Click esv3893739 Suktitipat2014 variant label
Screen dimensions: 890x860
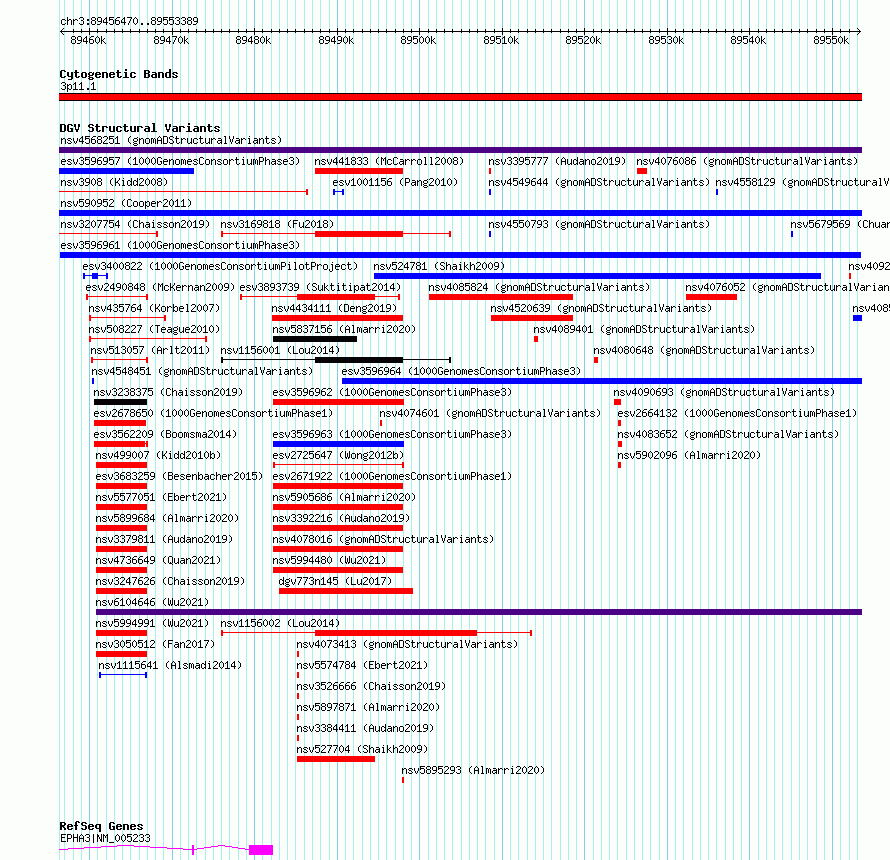(x=320, y=287)
